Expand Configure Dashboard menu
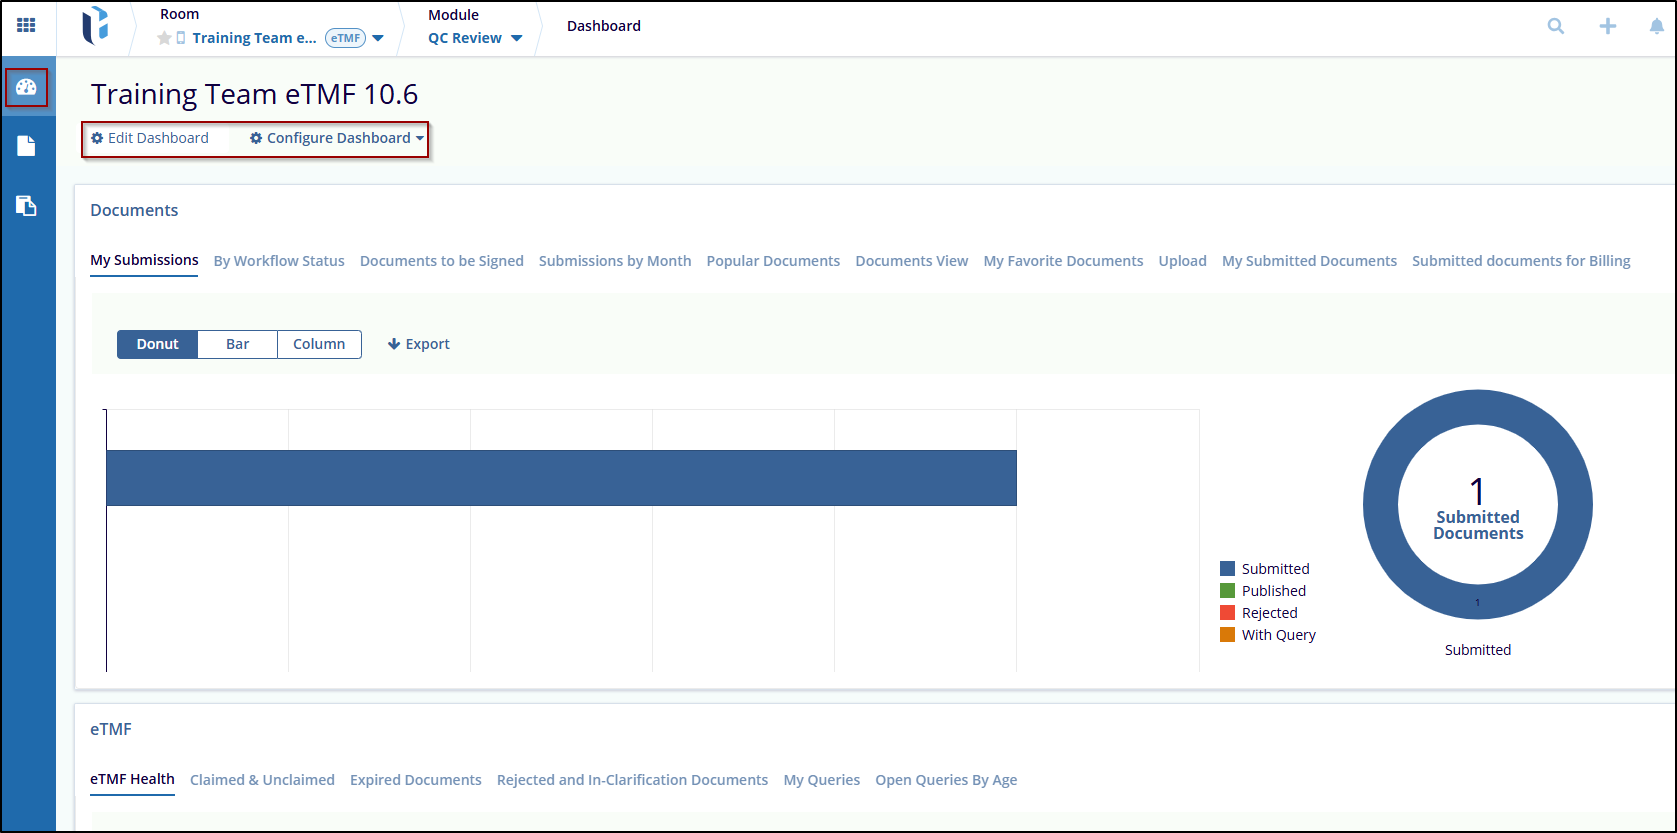1677x833 pixels. 337,138
